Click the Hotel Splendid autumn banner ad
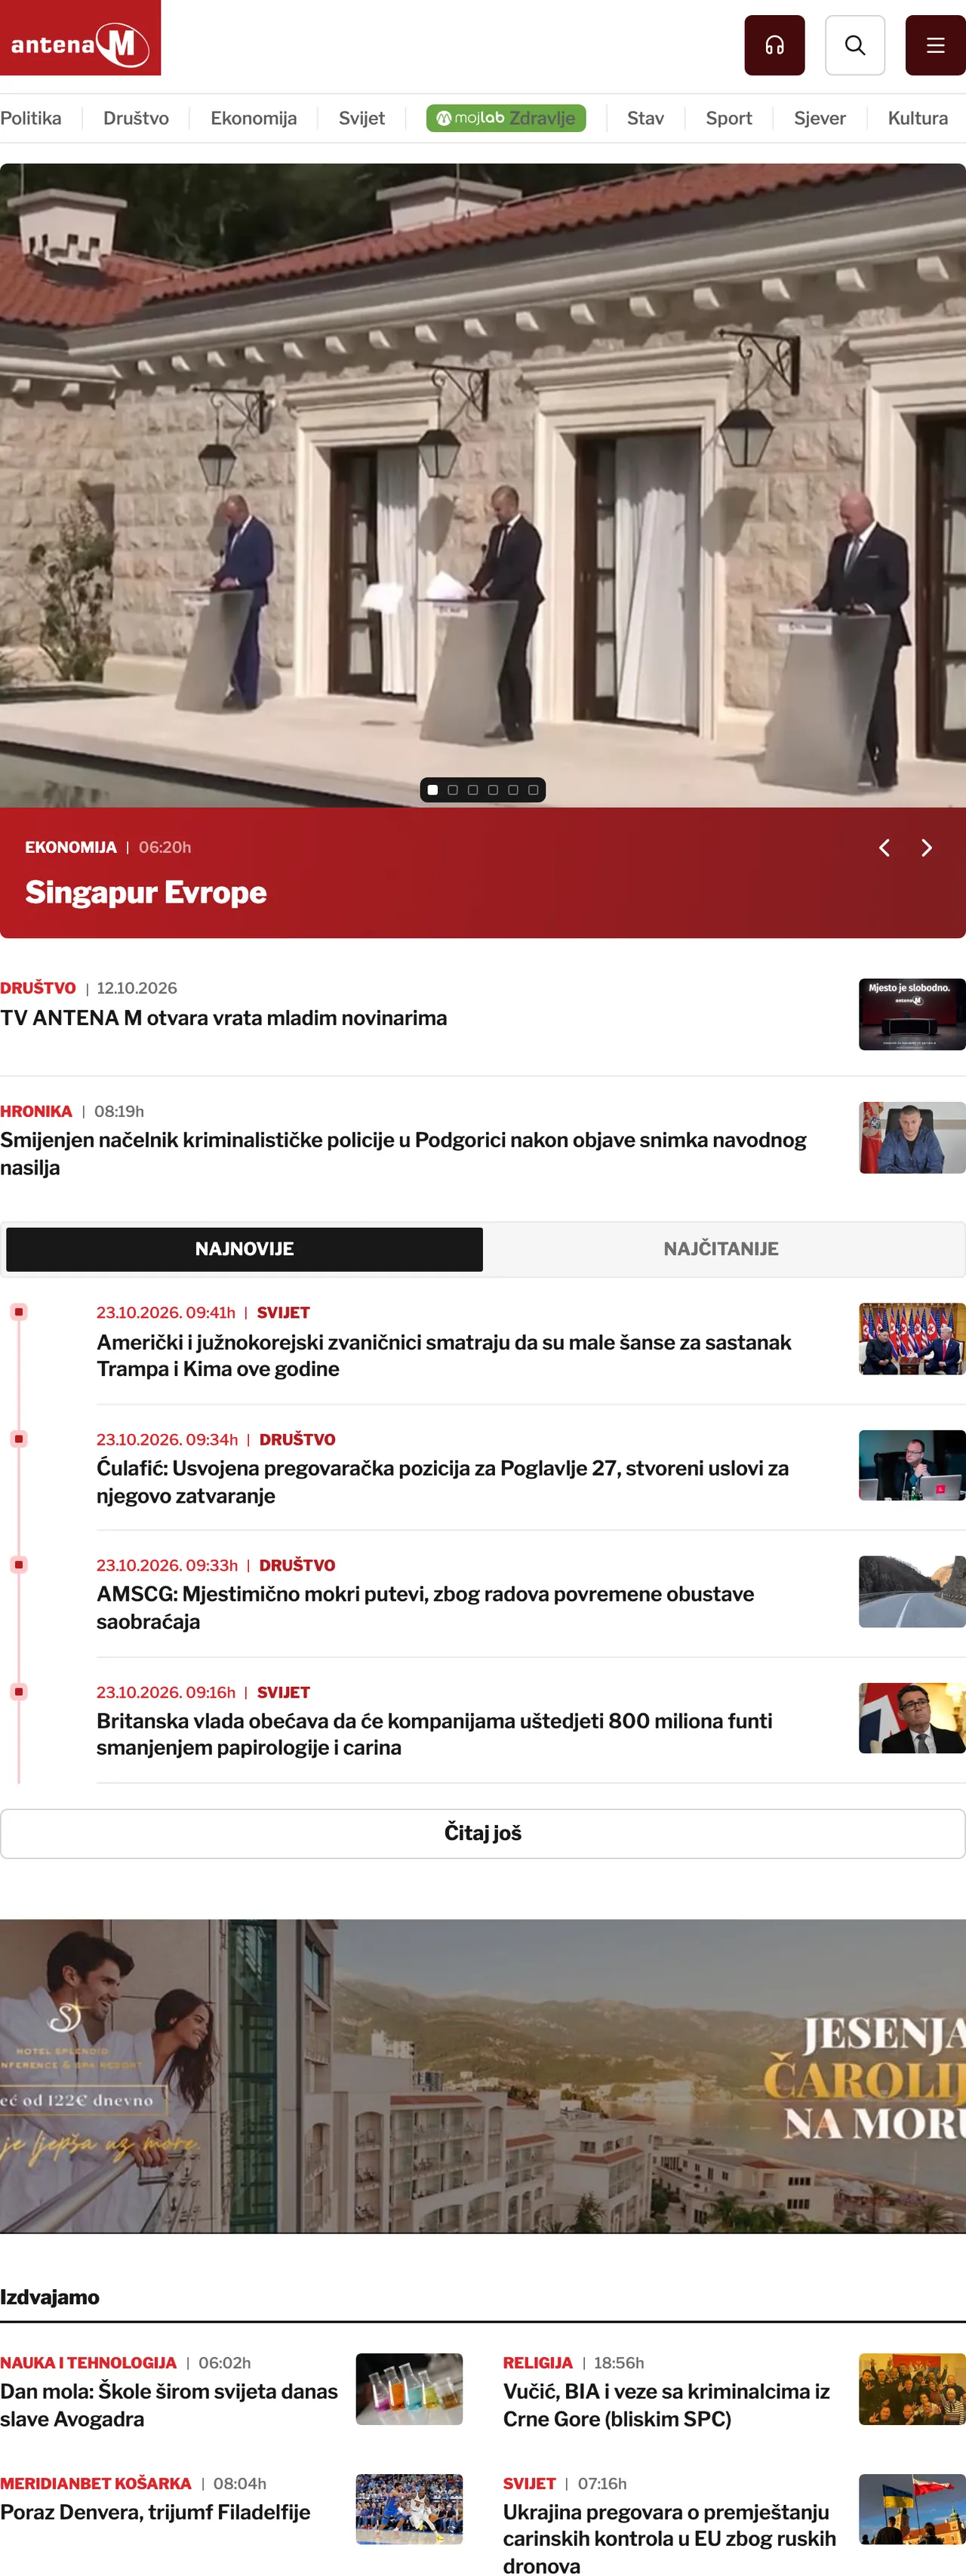966x2576 pixels. click(483, 2076)
